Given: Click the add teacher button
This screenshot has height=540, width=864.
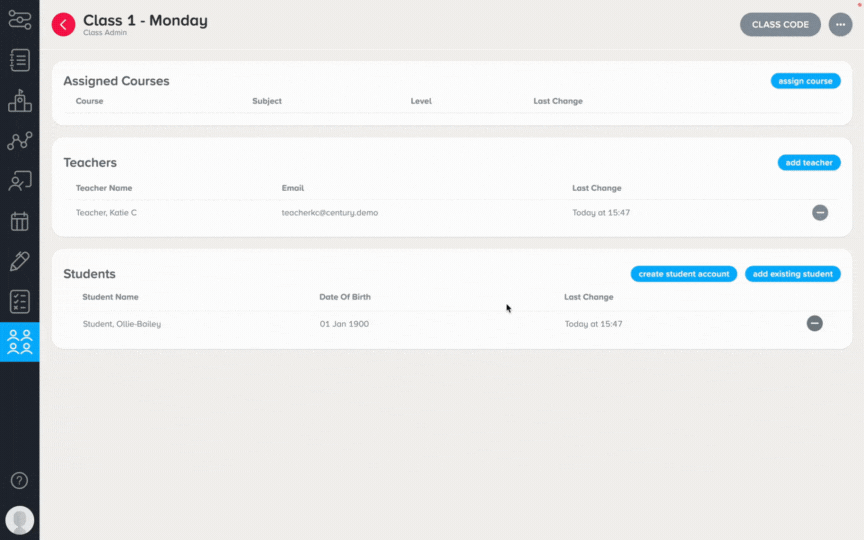Looking at the screenshot, I should tap(809, 163).
